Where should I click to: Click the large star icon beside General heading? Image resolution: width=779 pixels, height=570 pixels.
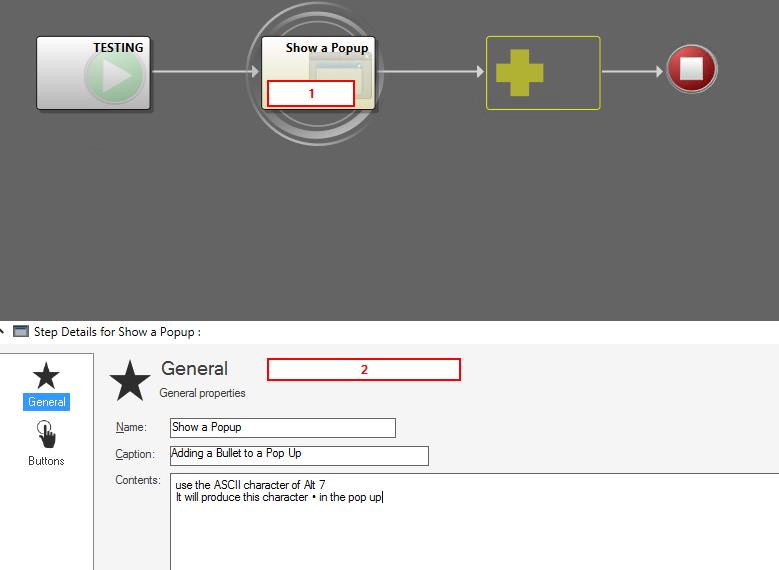click(130, 381)
